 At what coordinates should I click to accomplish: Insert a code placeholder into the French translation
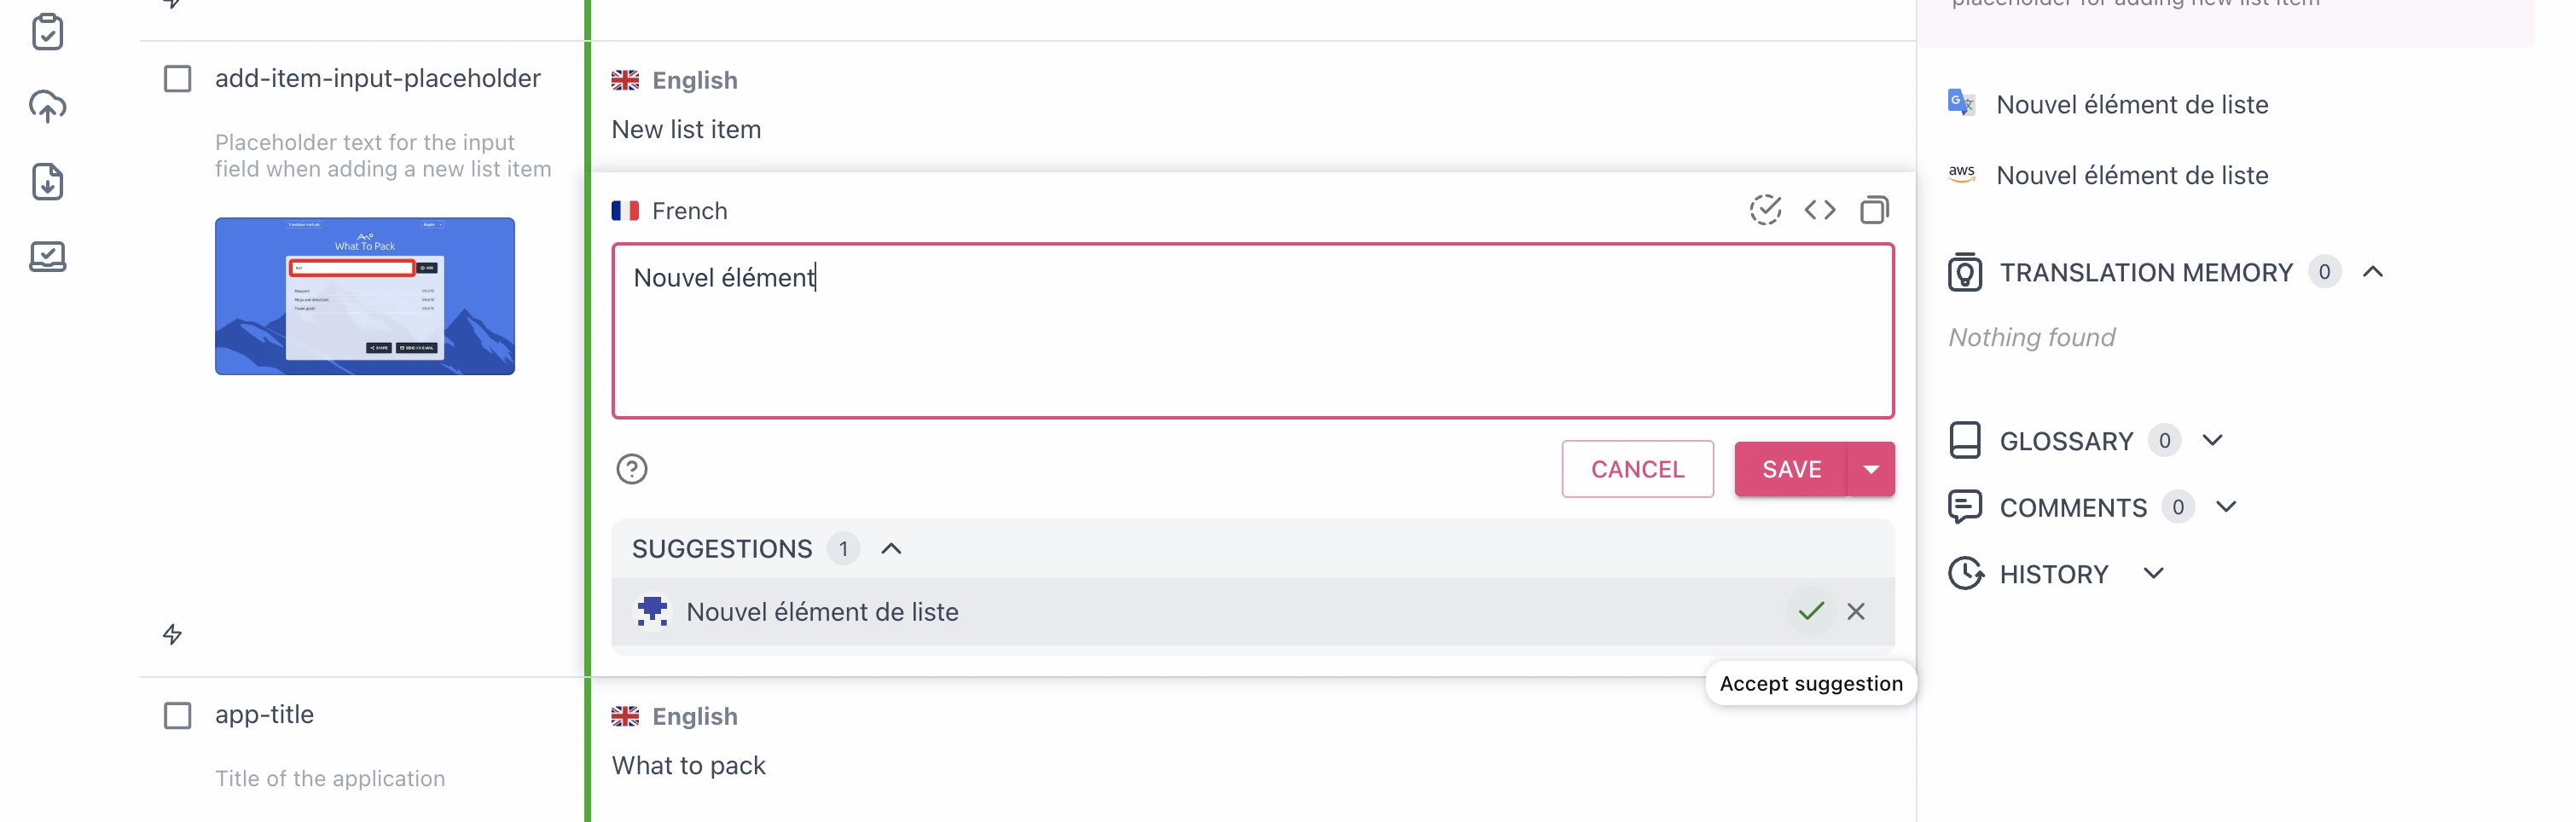(1820, 210)
